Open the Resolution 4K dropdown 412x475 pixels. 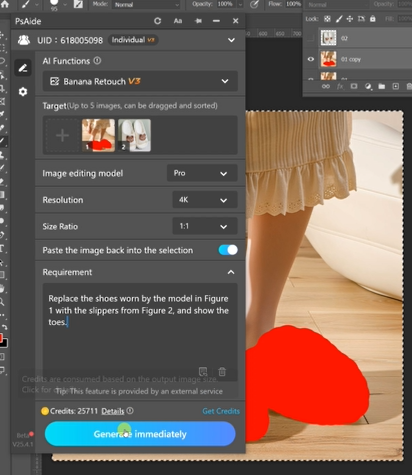pyautogui.click(x=205, y=200)
